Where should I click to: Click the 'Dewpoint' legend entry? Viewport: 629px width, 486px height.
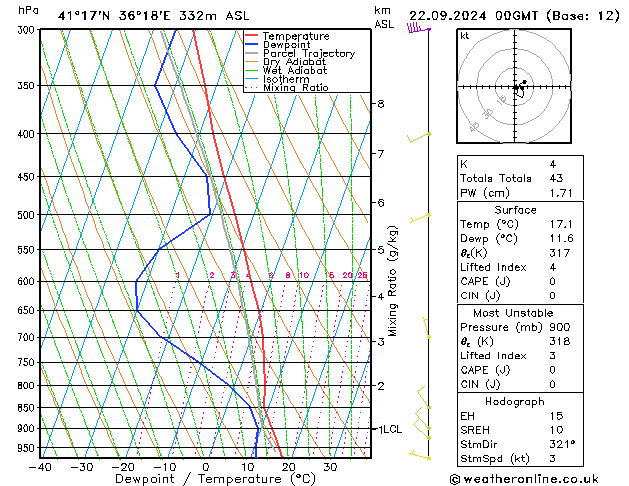click(286, 45)
